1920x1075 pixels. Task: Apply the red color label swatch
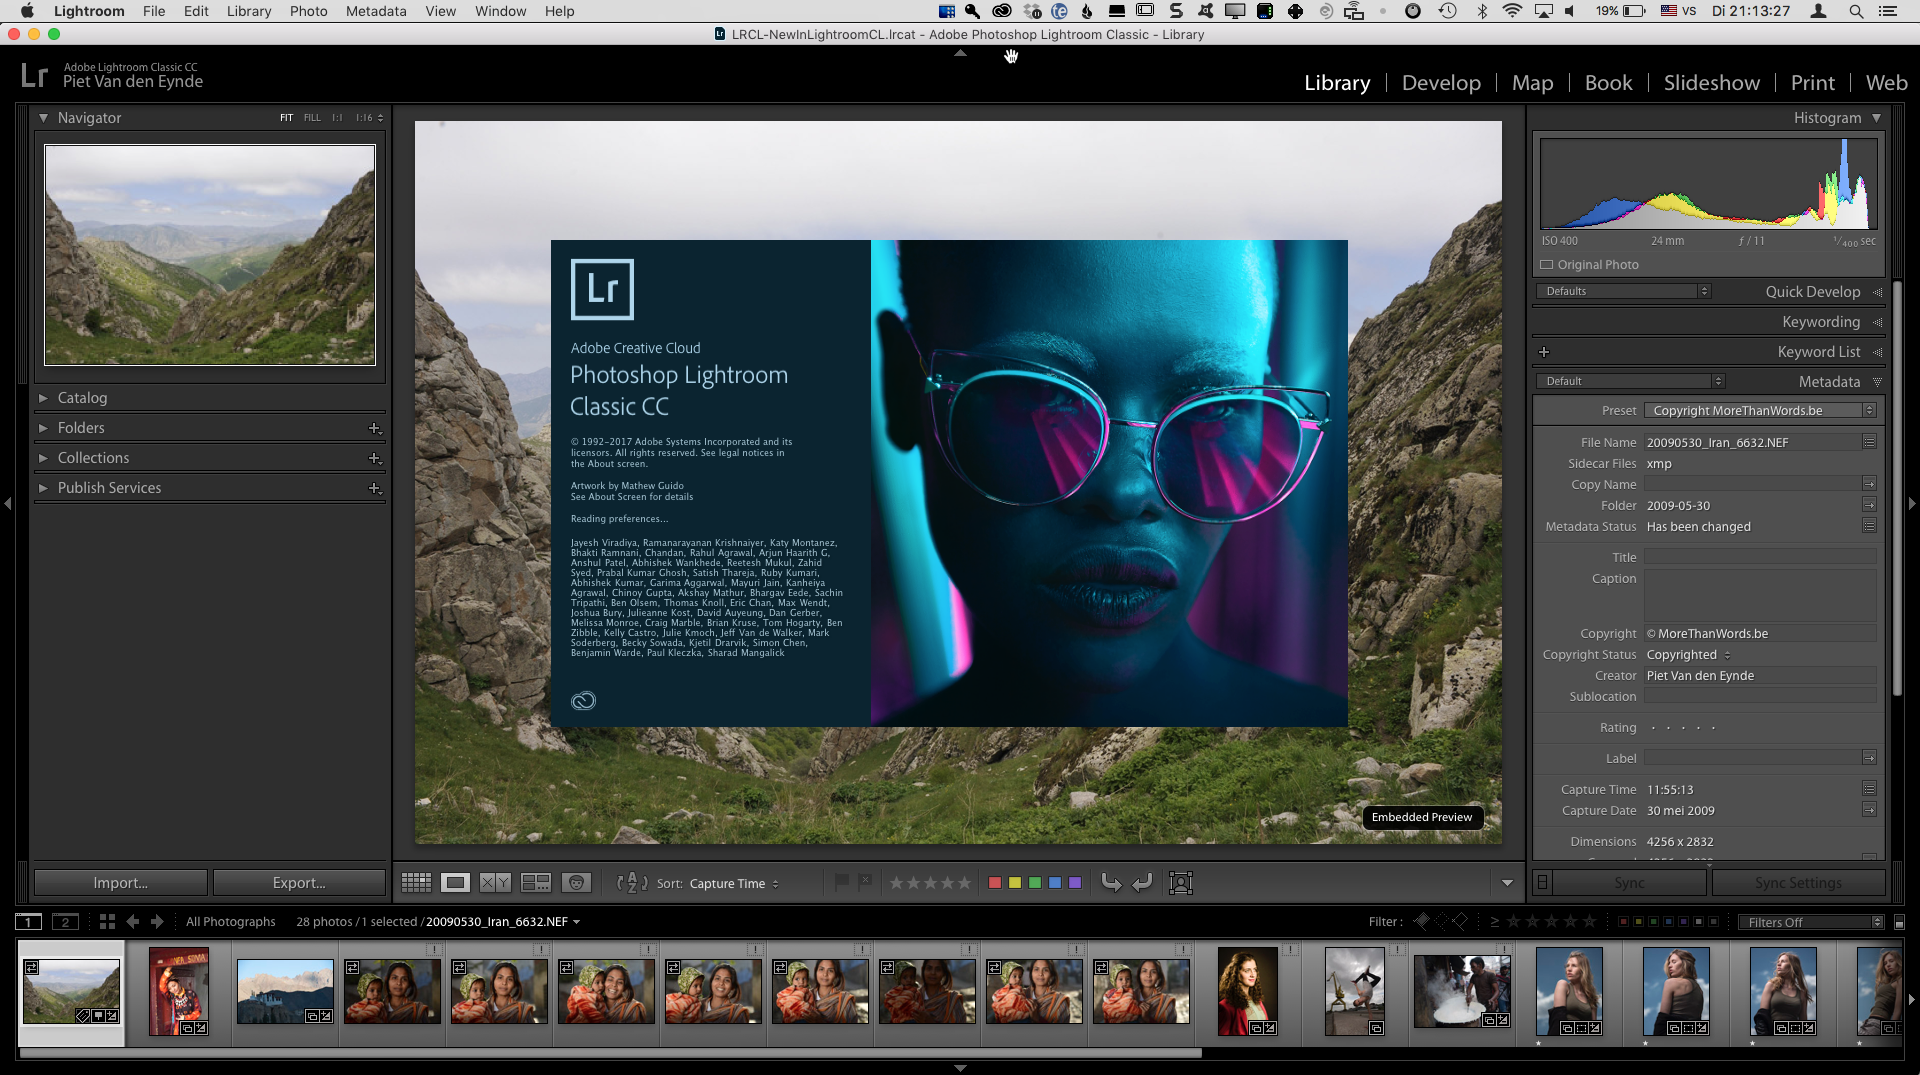click(994, 883)
